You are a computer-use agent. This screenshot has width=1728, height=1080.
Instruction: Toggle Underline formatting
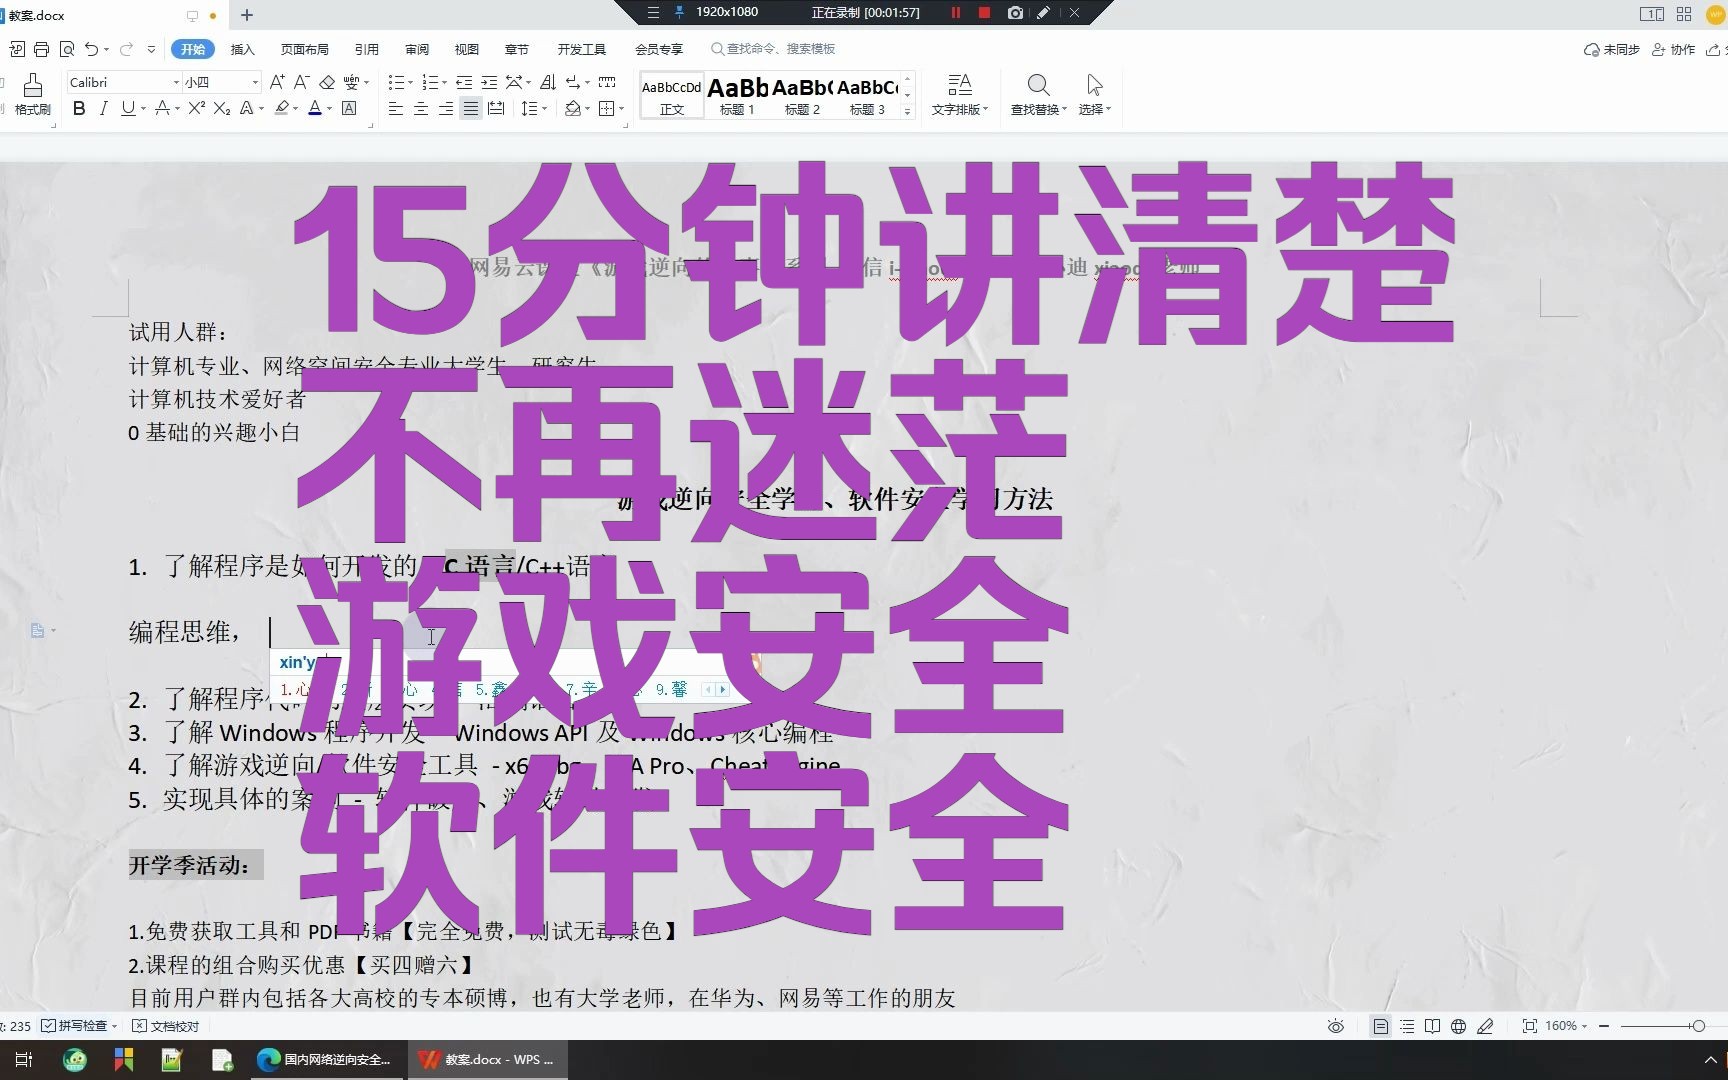coord(127,108)
